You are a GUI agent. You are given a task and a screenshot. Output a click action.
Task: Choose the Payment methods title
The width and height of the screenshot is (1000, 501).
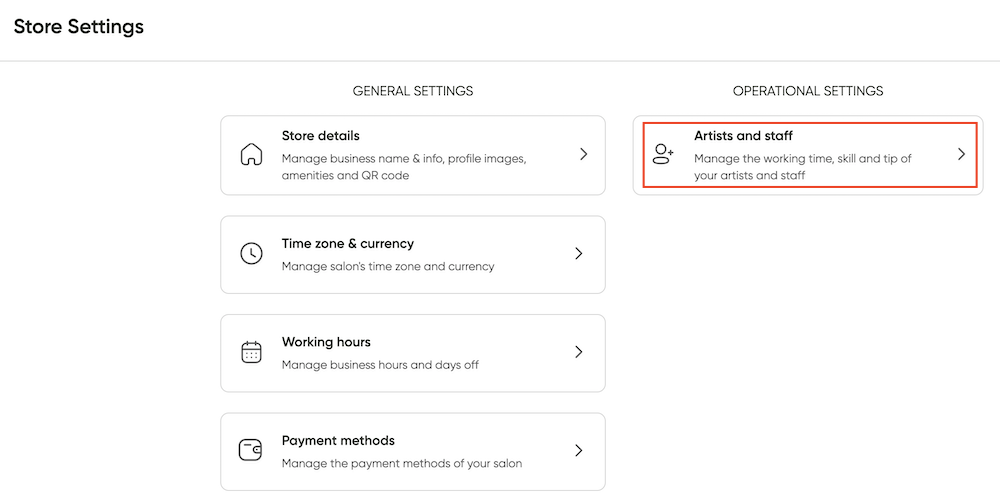pyautogui.click(x=338, y=440)
